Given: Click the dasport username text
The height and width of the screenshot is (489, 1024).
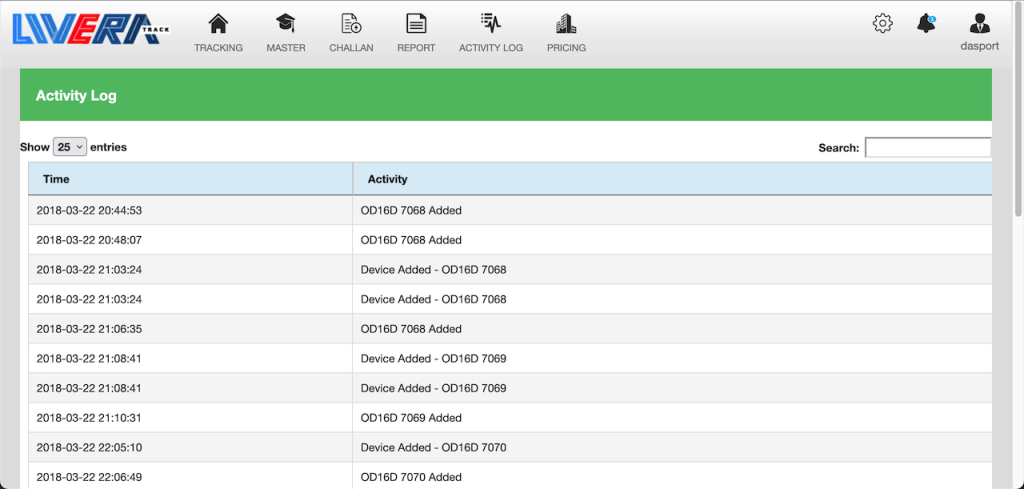Looking at the screenshot, I should 979,46.
